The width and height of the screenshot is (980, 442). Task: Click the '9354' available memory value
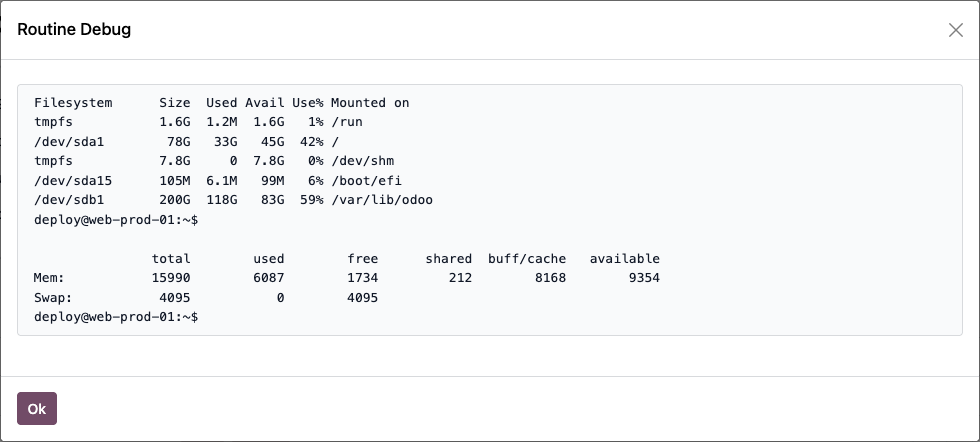point(644,278)
